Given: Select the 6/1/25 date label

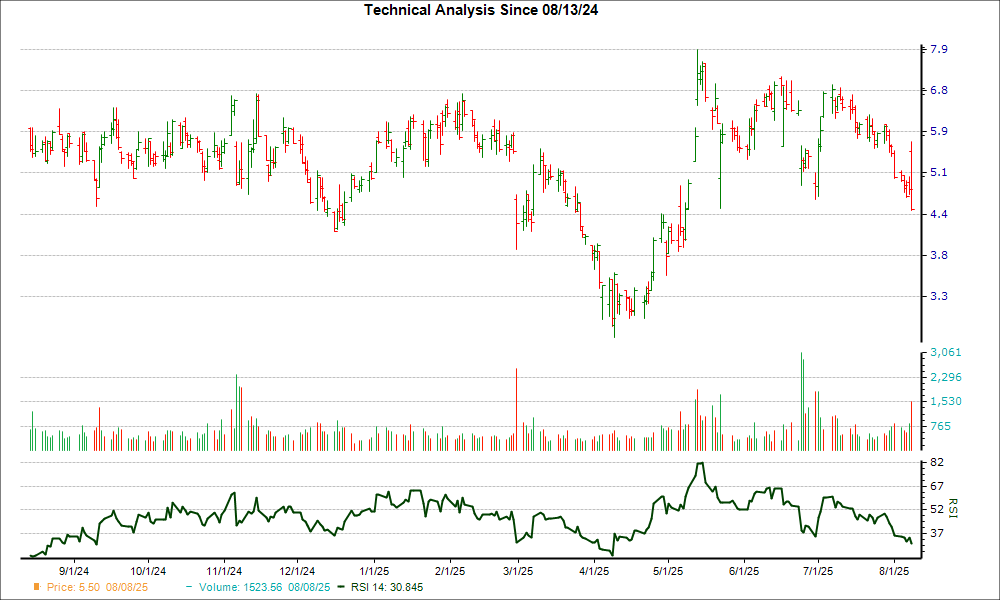Looking at the screenshot, I should (744, 571).
